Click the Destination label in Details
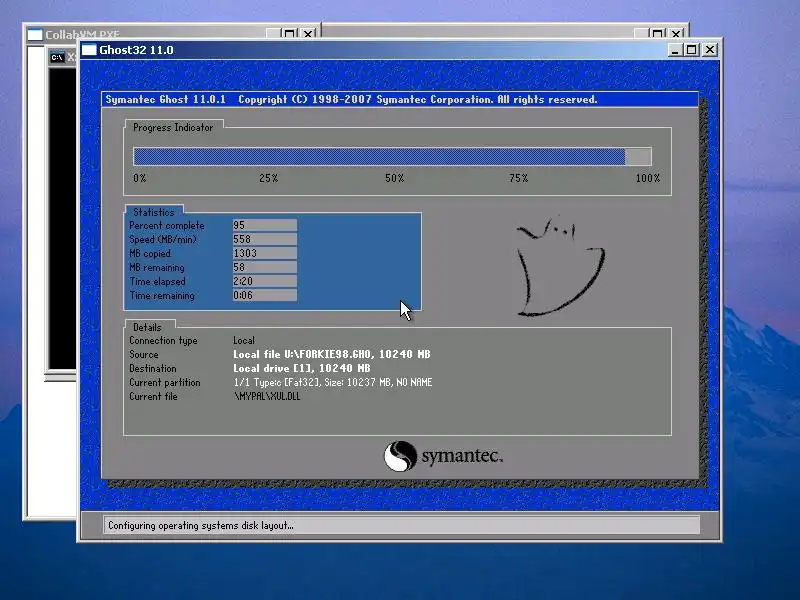Screen dimensions: 800x600 pos(153,368)
